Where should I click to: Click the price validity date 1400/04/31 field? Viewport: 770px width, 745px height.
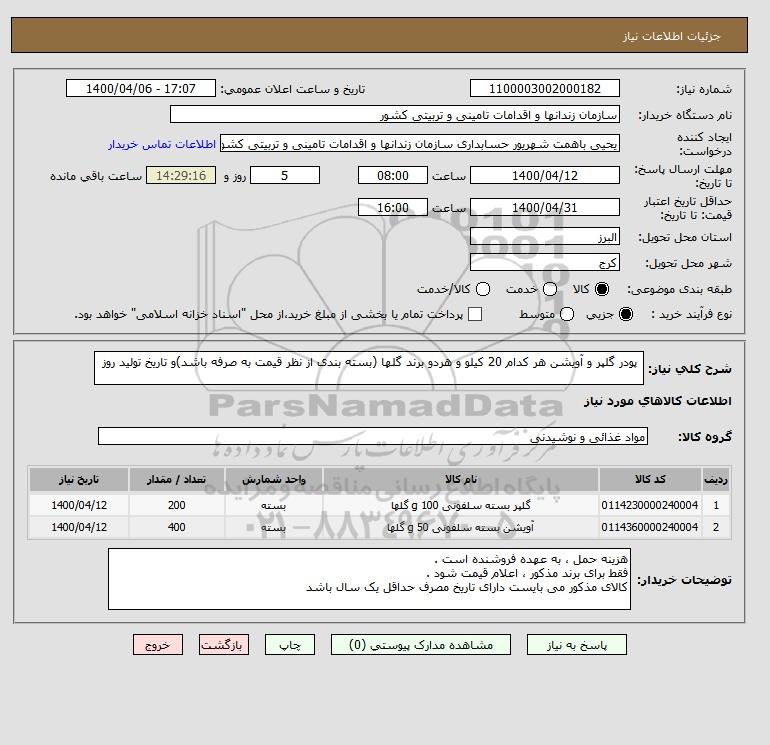tap(545, 207)
